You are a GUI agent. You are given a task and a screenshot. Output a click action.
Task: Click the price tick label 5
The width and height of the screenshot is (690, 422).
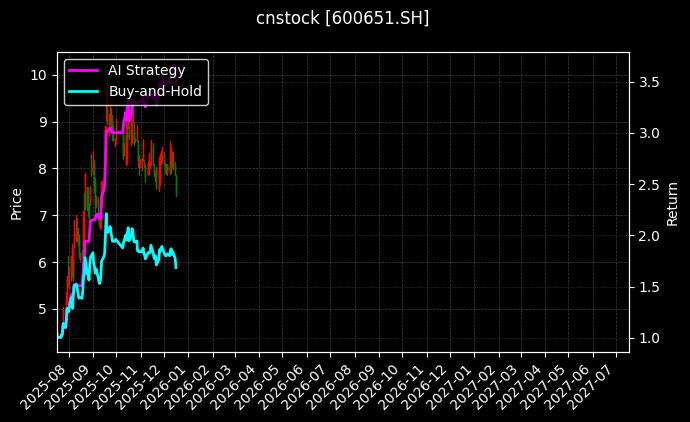(43, 310)
